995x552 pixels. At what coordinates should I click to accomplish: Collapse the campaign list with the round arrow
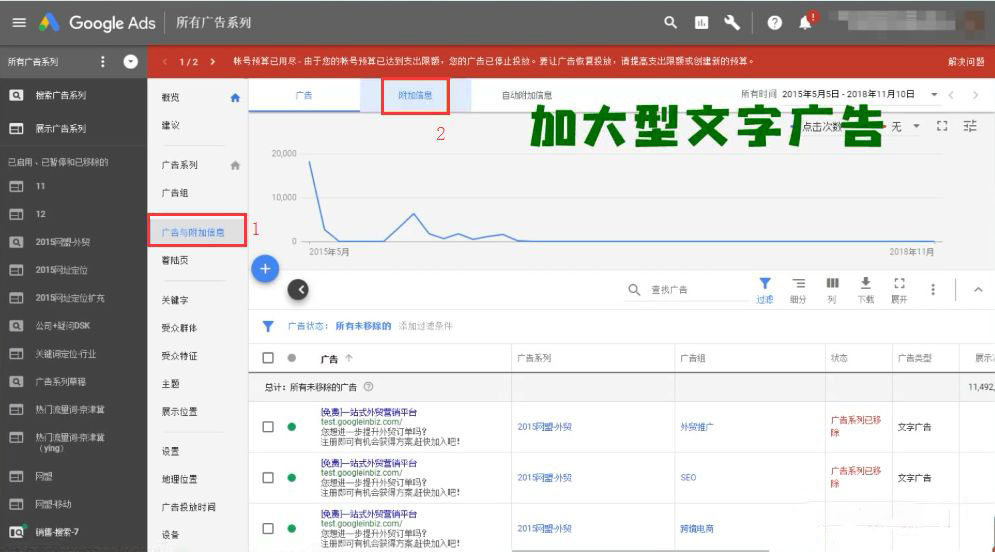130,62
